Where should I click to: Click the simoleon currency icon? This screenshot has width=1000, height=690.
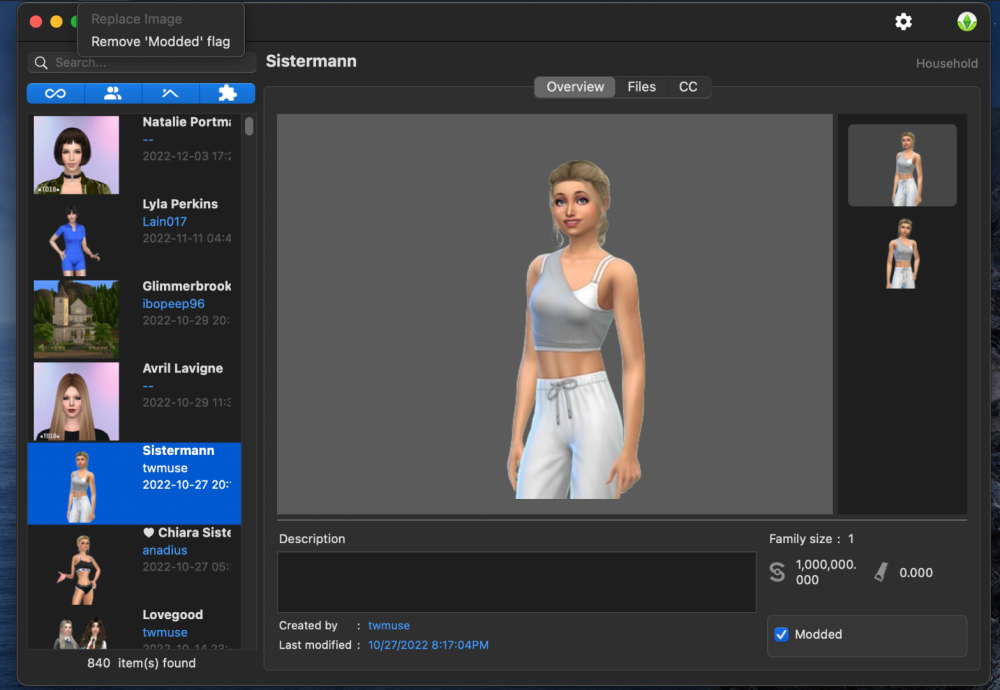(x=777, y=572)
